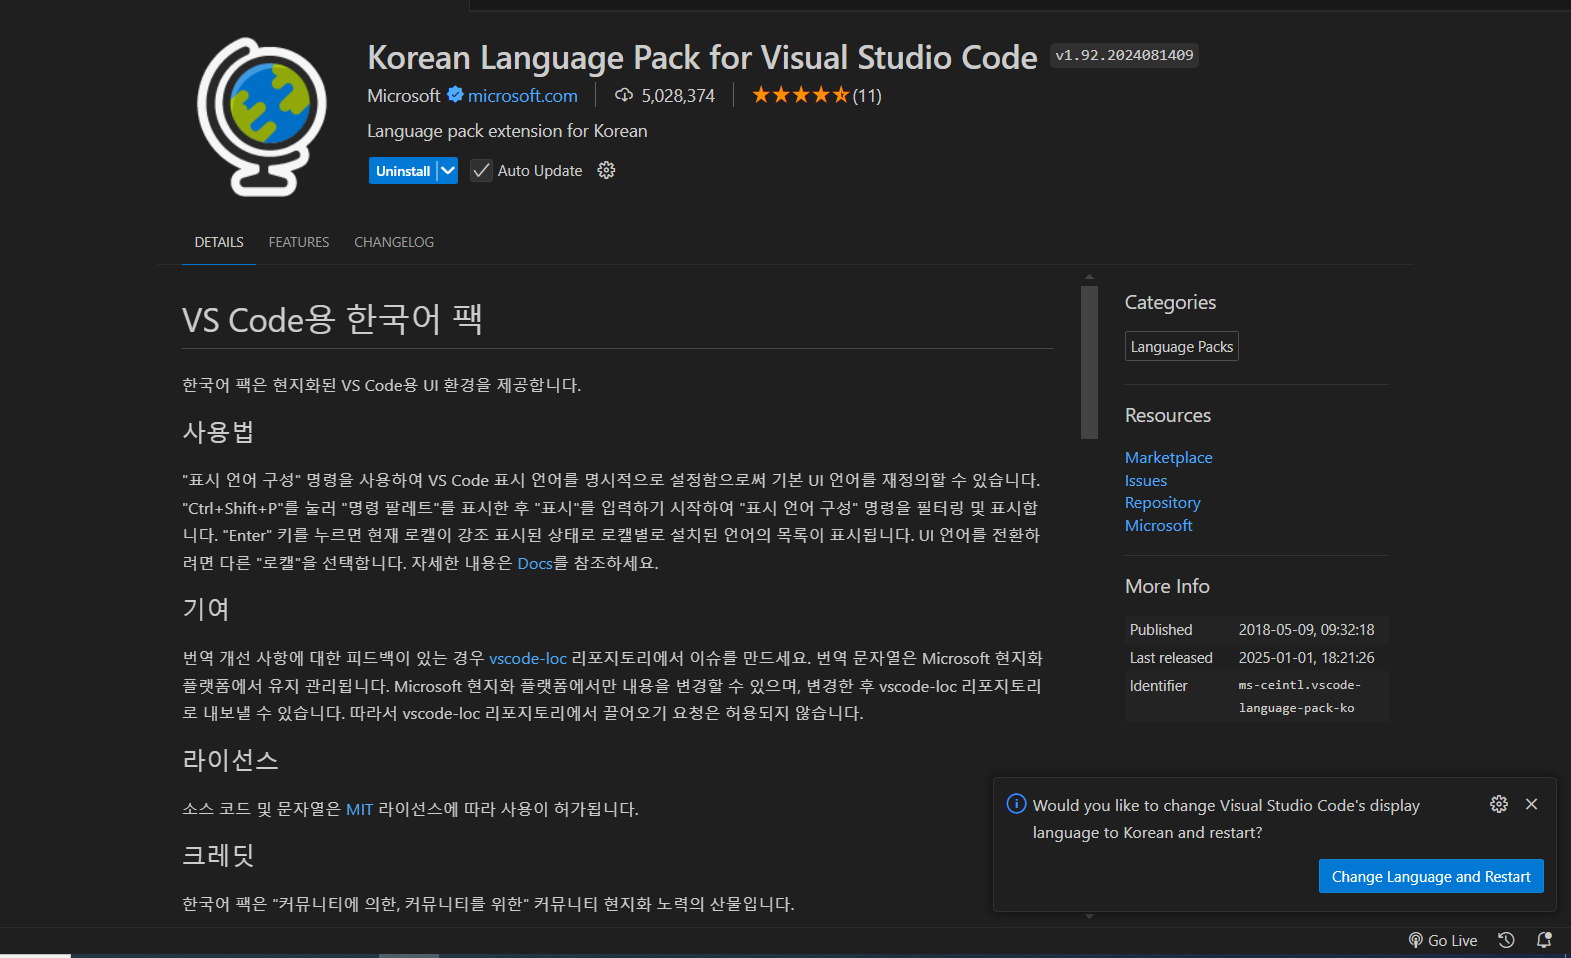Screen dimensions: 1571x958
Task: Open the MIT license link
Action: pos(359,809)
